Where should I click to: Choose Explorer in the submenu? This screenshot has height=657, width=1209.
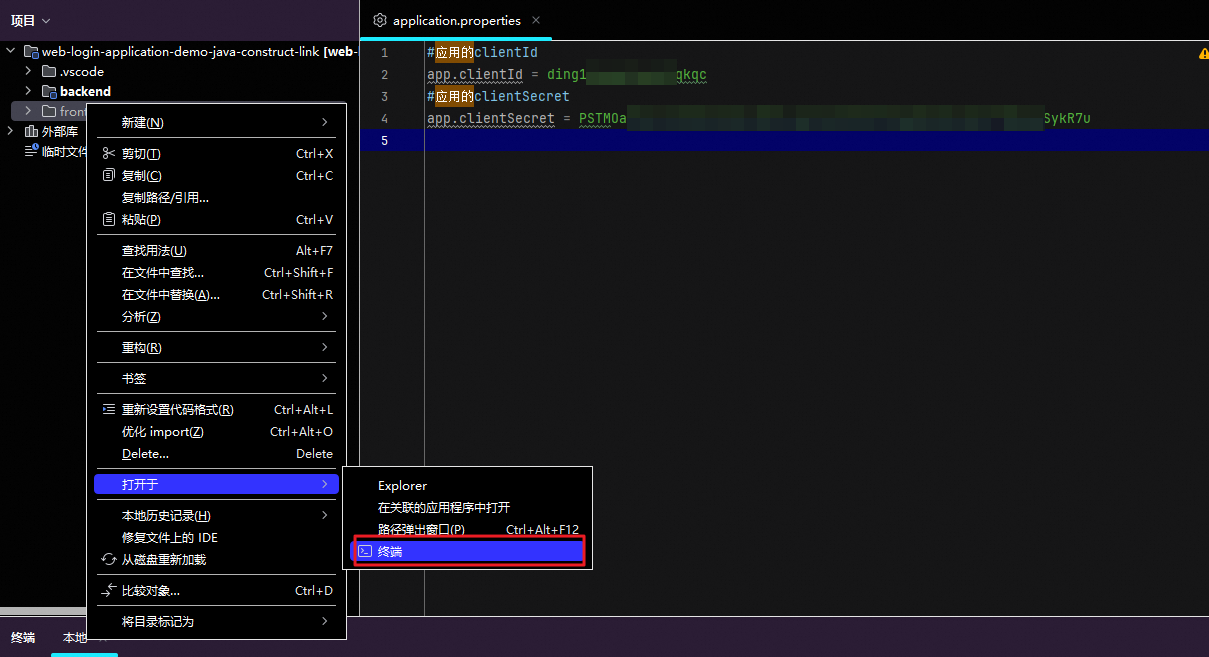pyautogui.click(x=468, y=485)
